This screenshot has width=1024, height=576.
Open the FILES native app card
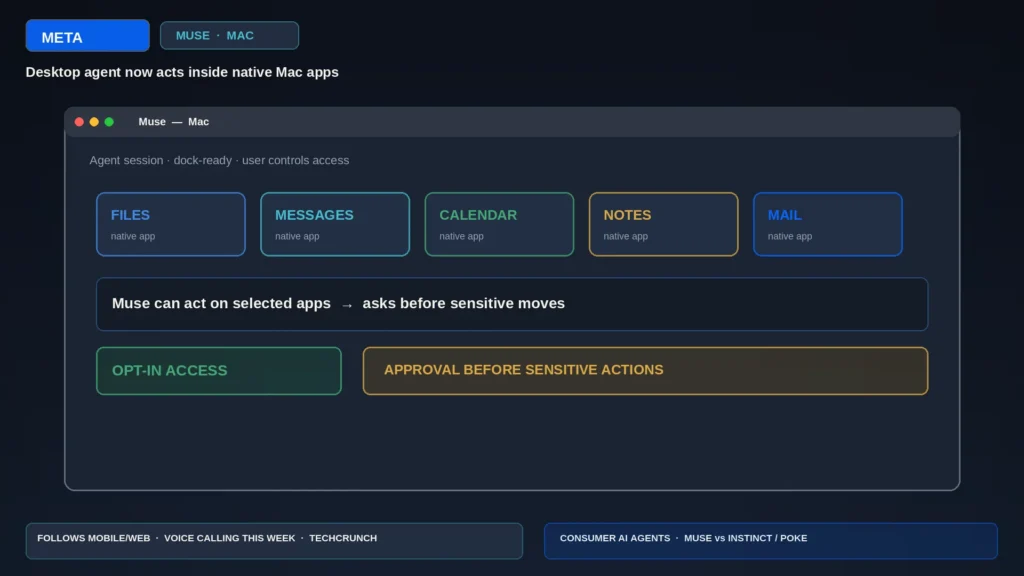point(170,224)
